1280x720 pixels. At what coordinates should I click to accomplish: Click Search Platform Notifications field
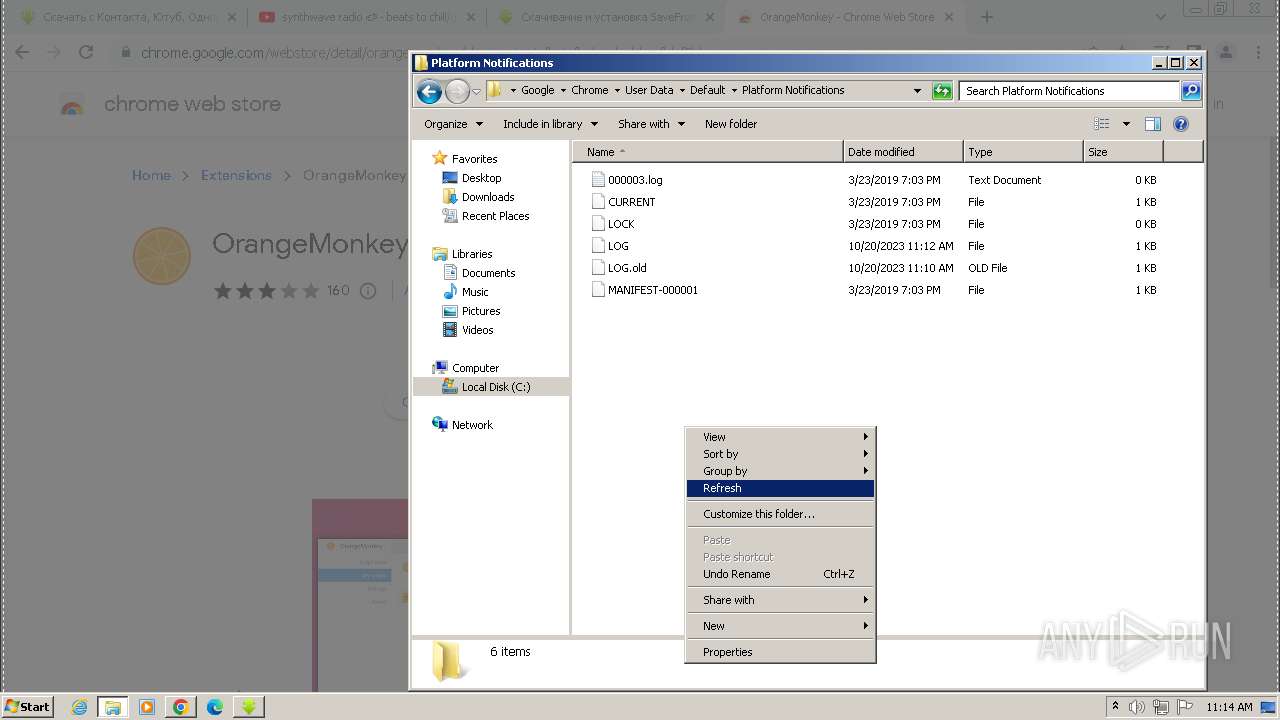tap(1069, 91)
